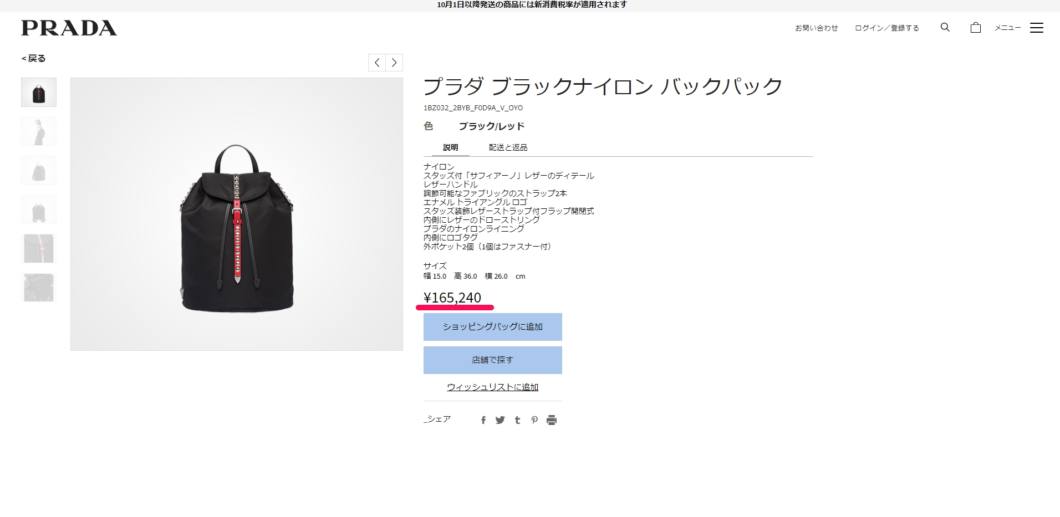Screen dimensions: 1060x517
Task: Switch to the 配送と返品 tab
Action: (508, 147)
